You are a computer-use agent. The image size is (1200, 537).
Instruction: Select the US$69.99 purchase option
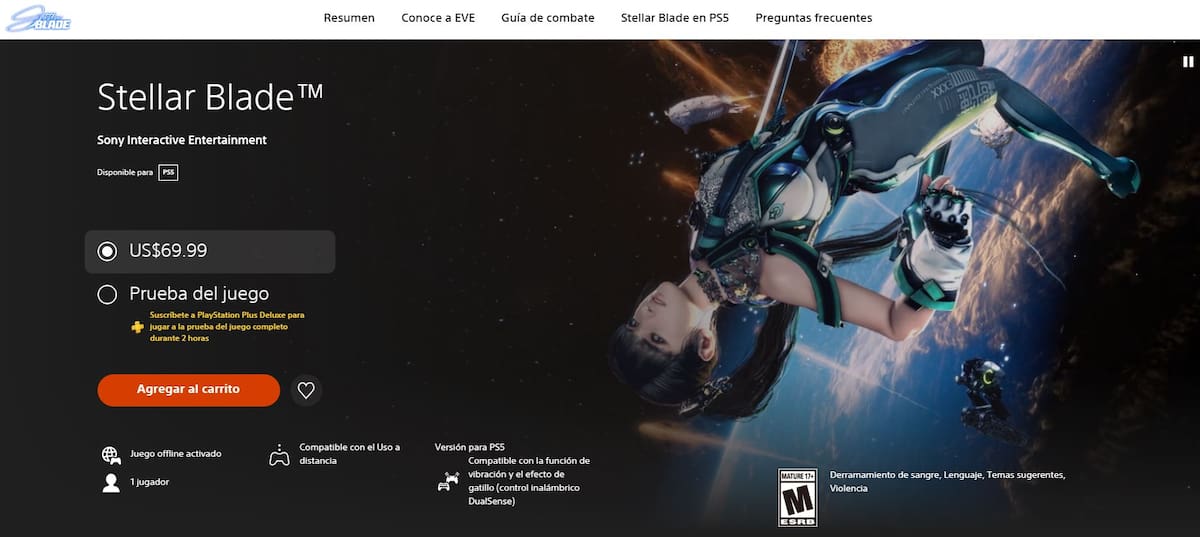[211, 251]
